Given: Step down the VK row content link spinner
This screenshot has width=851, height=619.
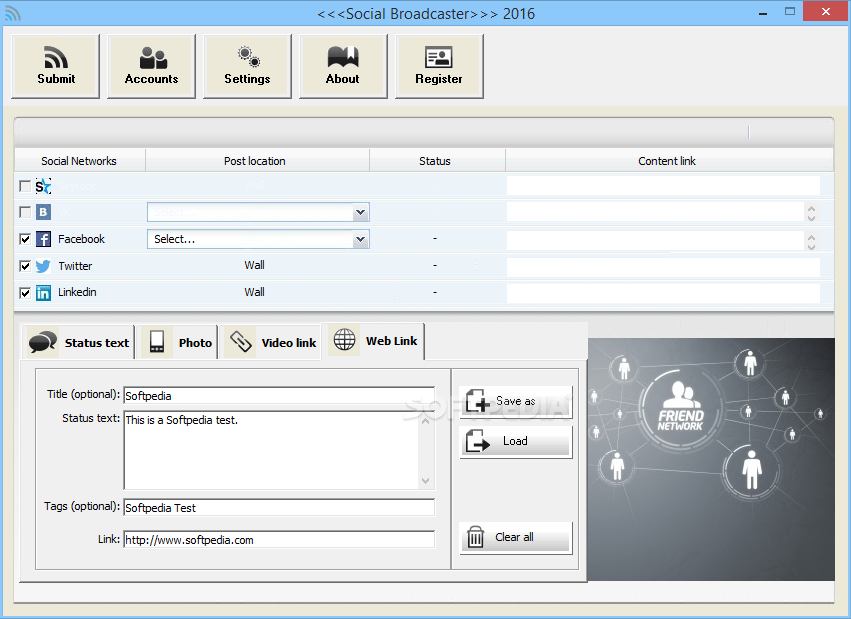Looking at the screenshot, I should pos(811,217).
